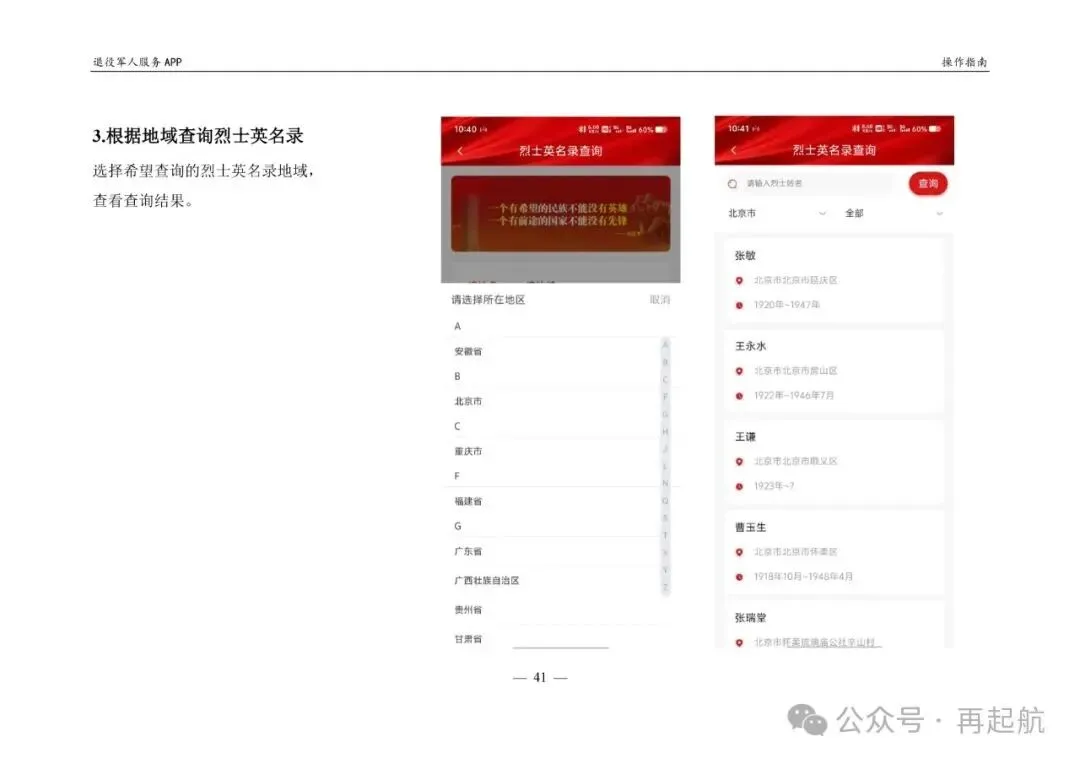1080x764 pixels.
Task: Tap 取消 to cancel region selection
Action: [659, 300]
